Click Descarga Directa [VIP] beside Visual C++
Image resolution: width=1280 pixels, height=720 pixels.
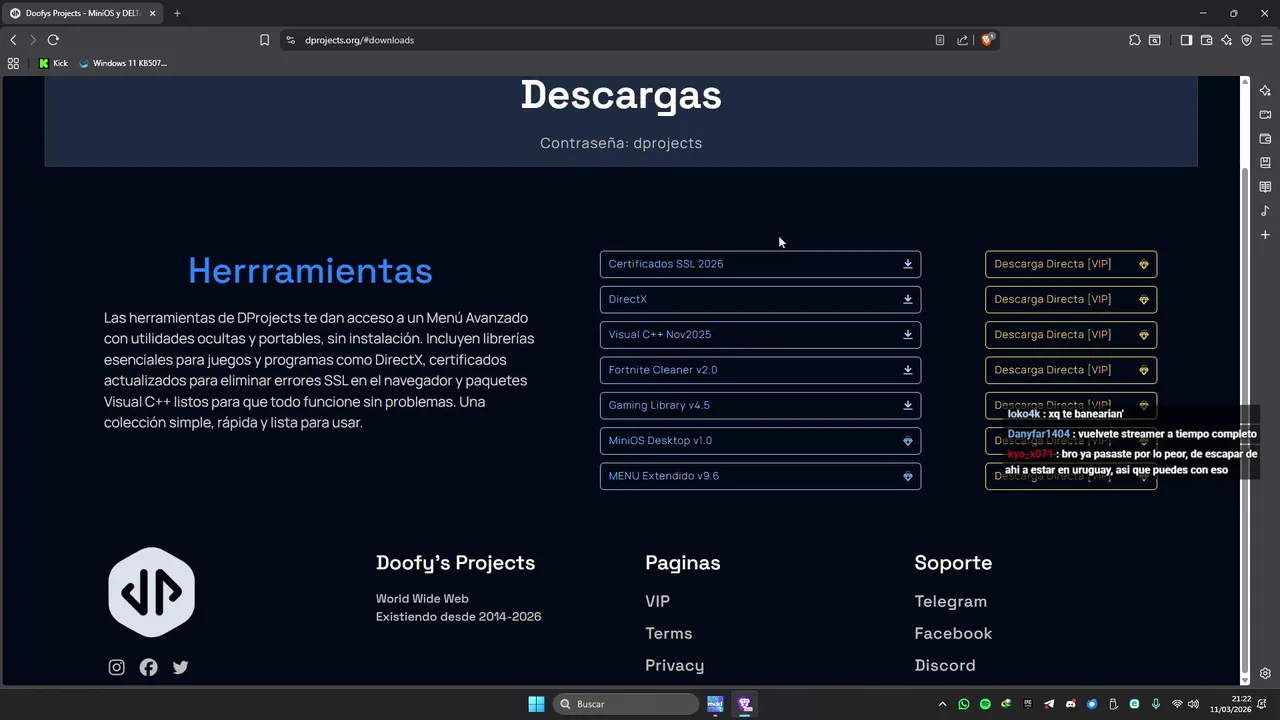pos(1071,335)
